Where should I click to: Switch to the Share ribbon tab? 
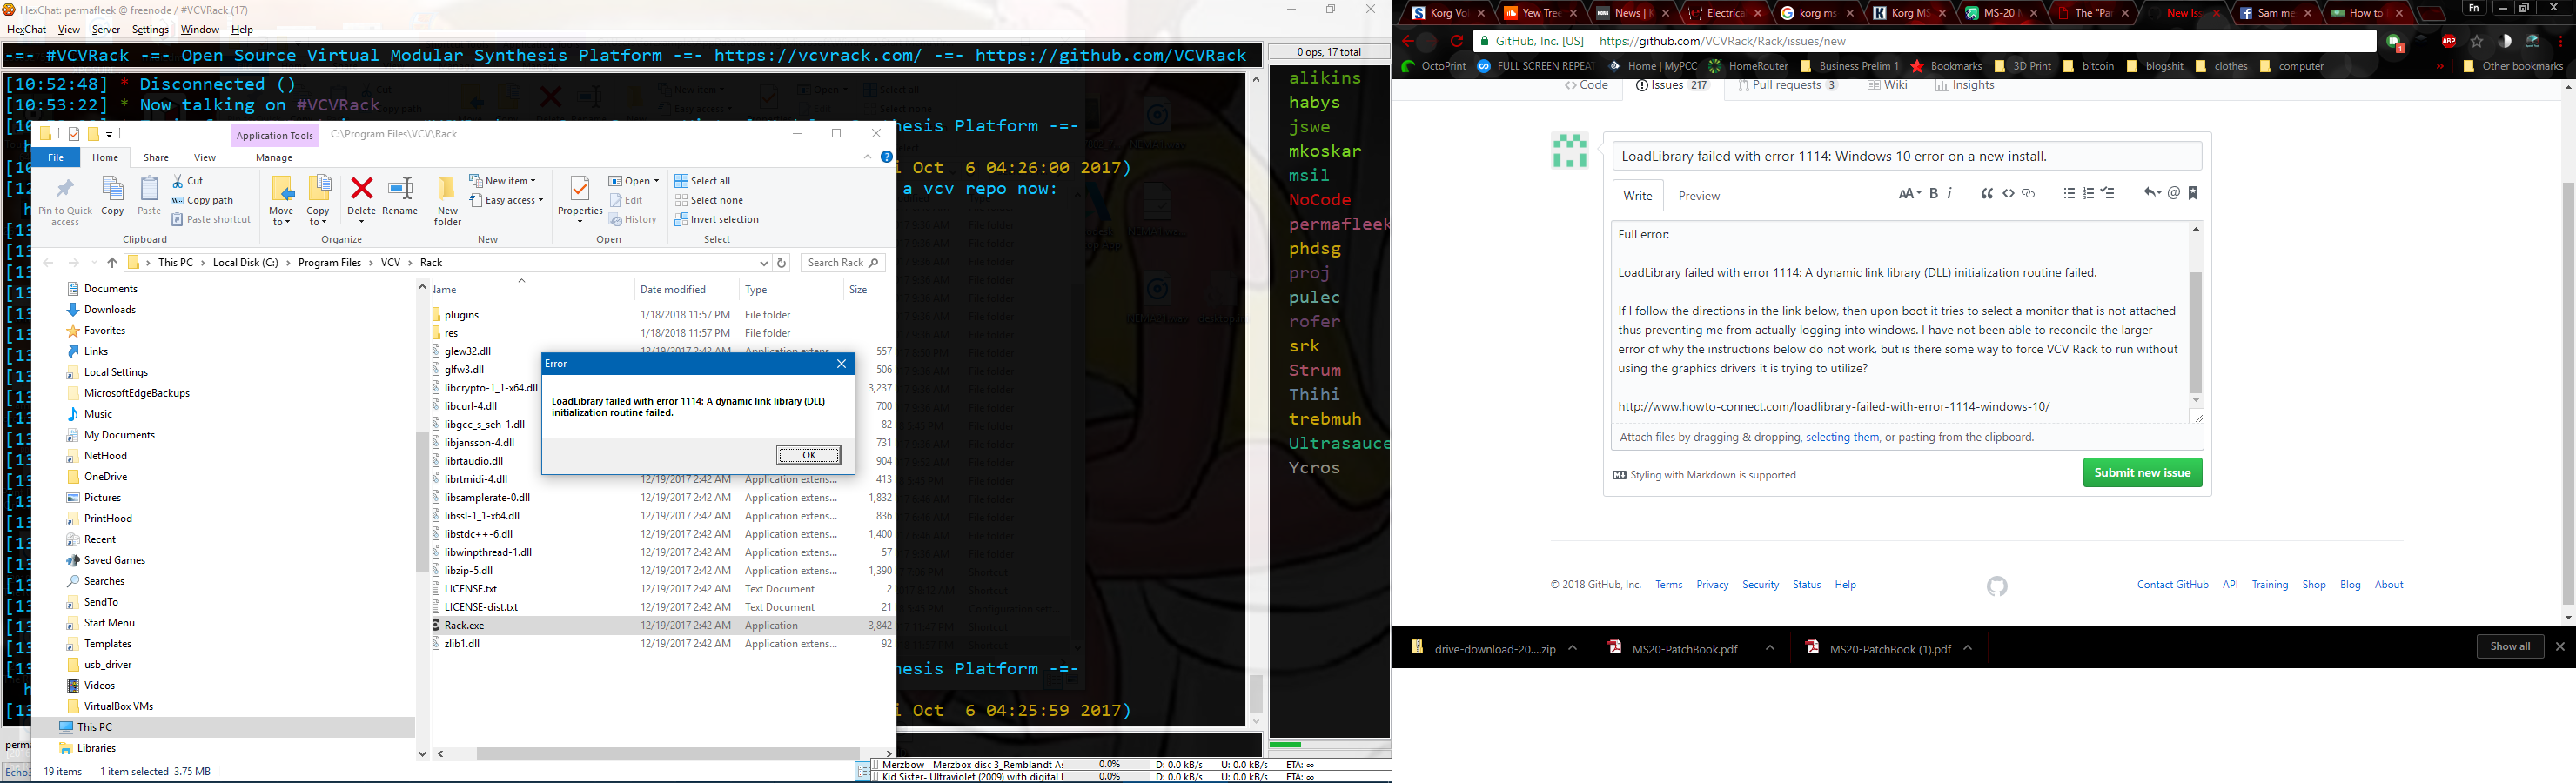tap(156, 157)
